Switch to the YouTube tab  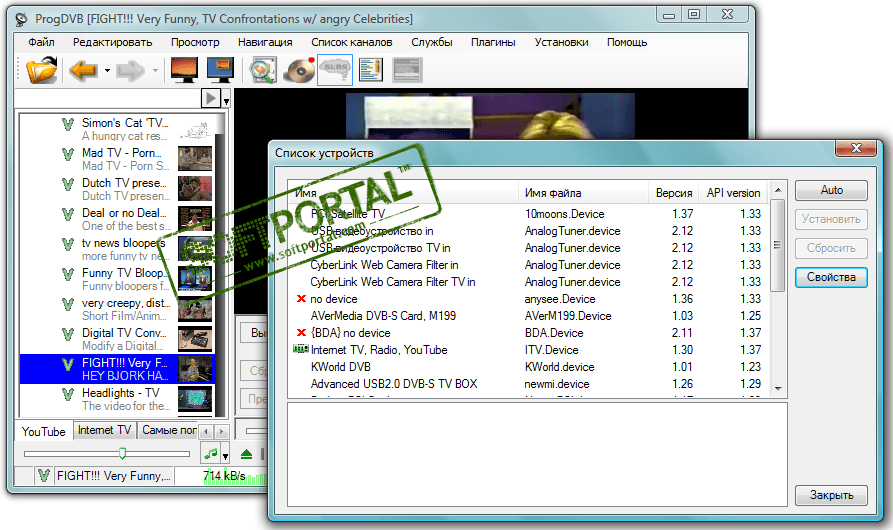44,432
